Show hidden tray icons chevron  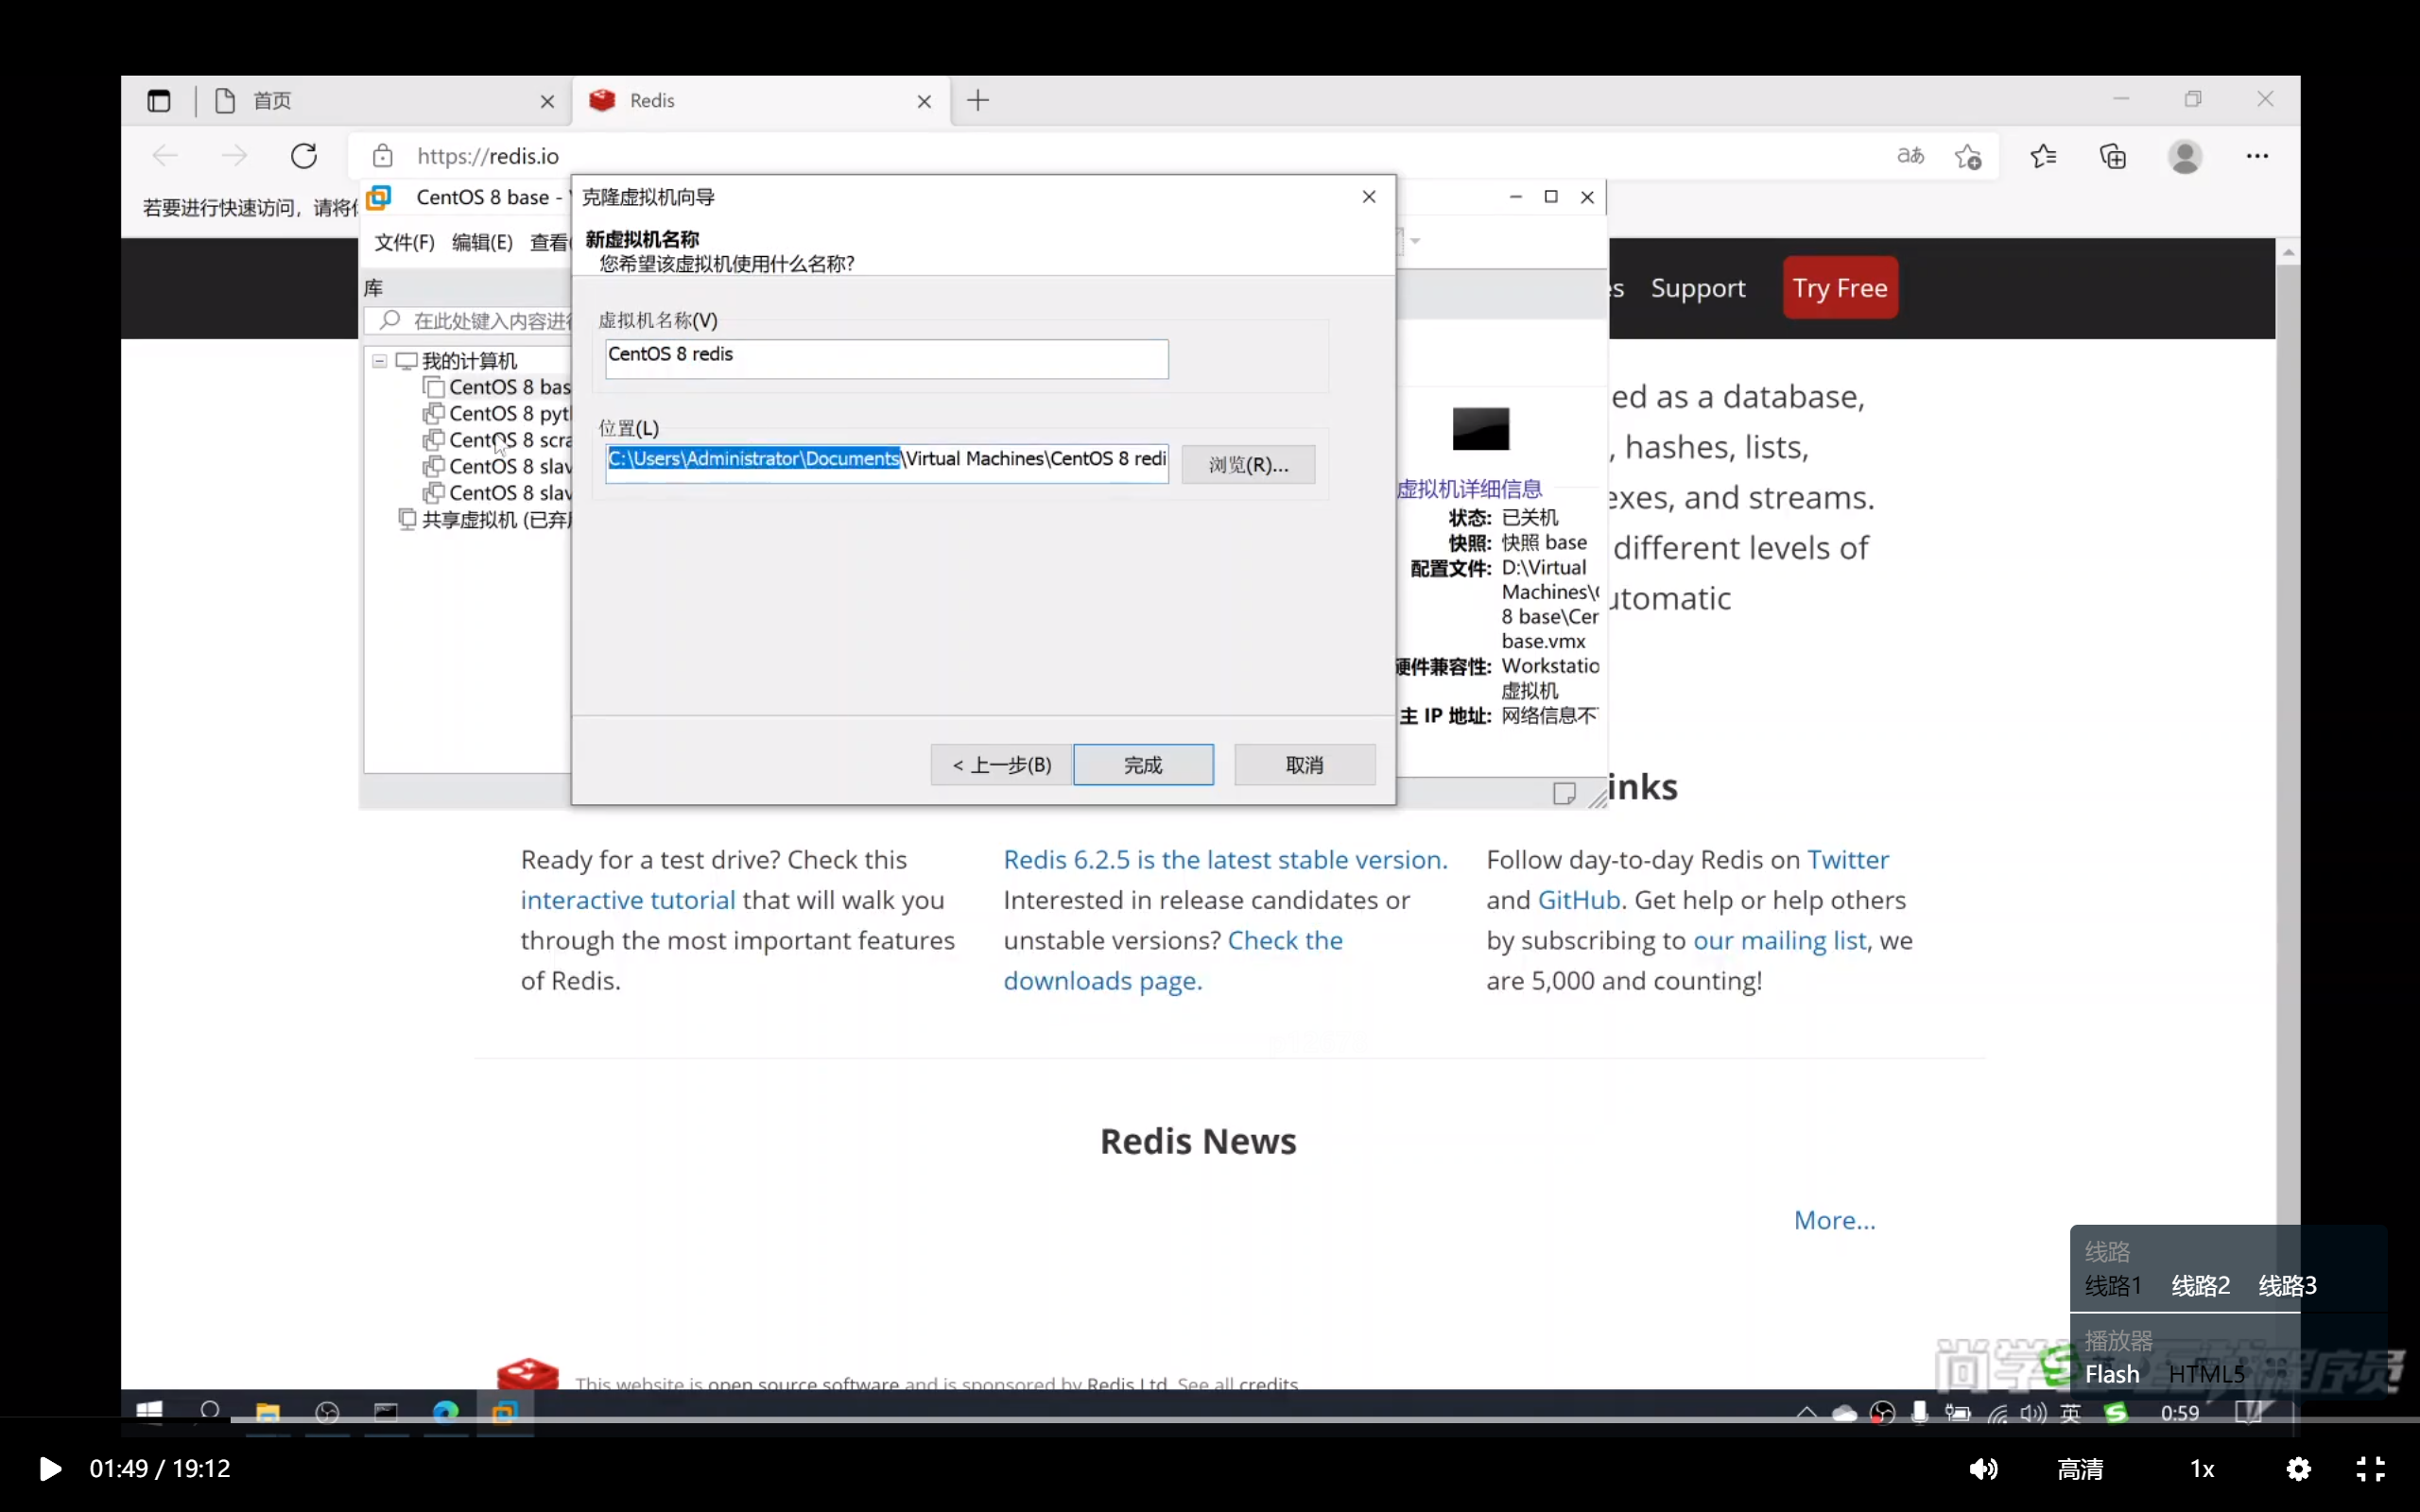coord(1806,1413)
